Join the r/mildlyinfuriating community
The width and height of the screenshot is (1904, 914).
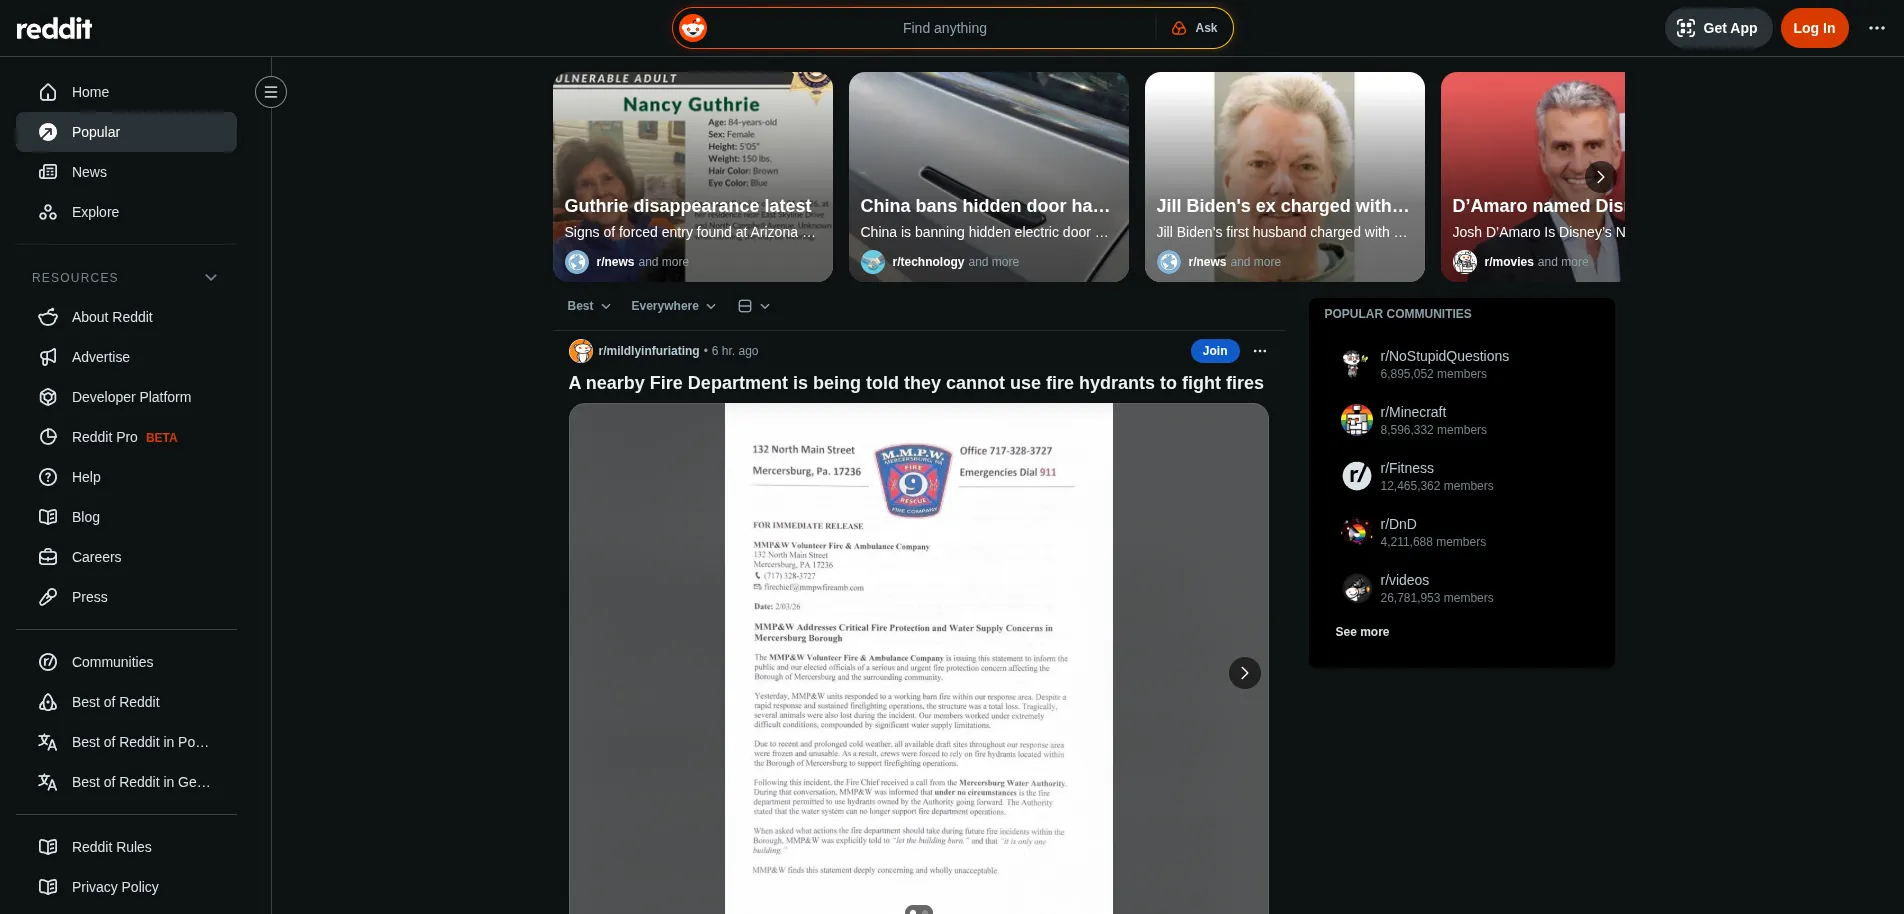coord(1214,351)
